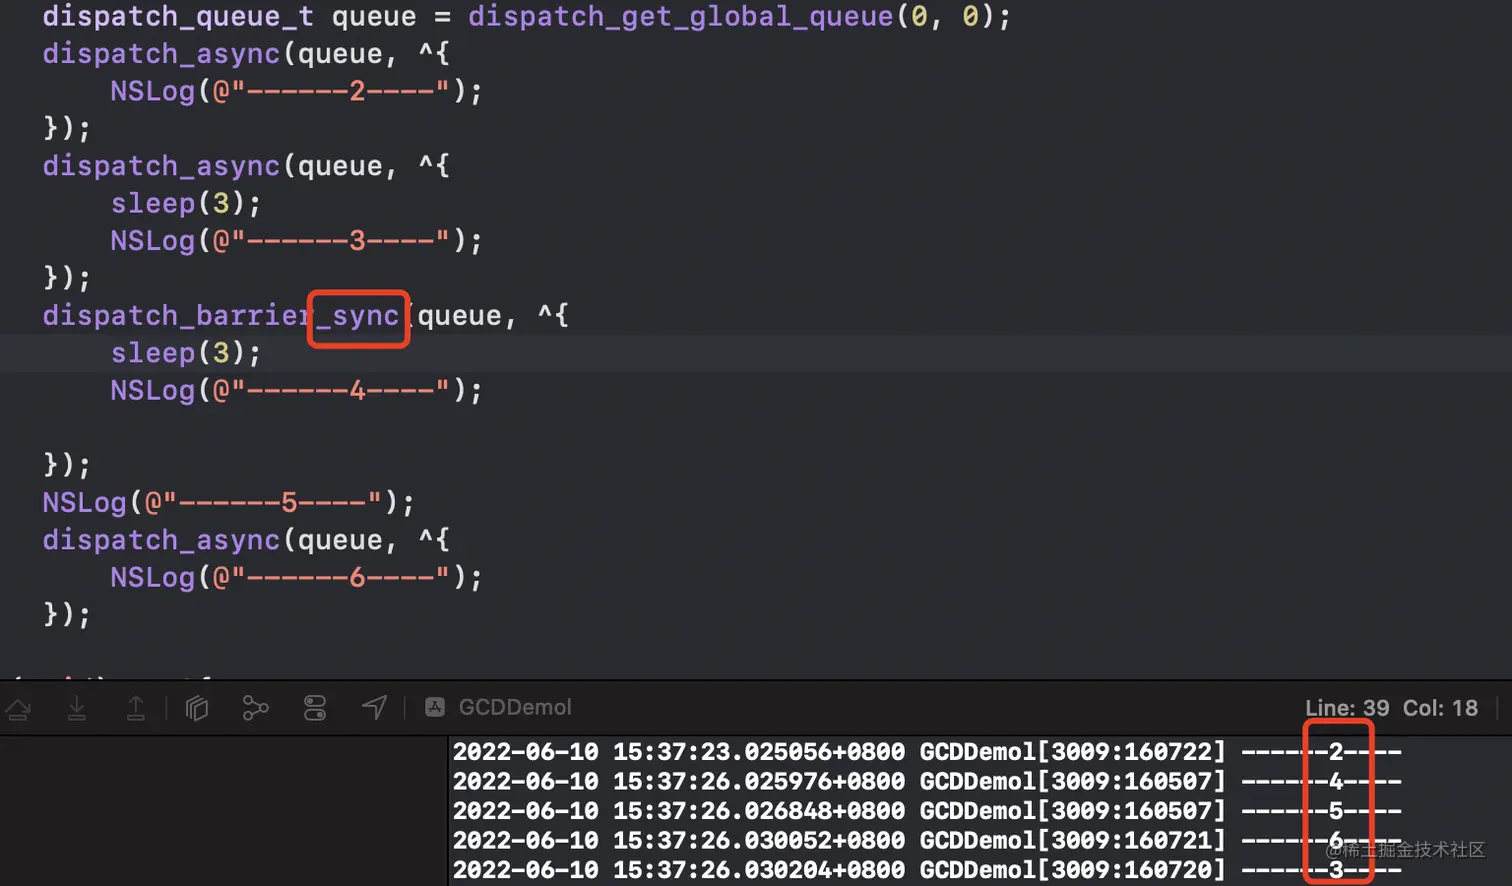Image resolution: width=1512 pixels, height=886 pixels.
Task: Click console log at 15:37:26.025976
Action: [927, 781]
